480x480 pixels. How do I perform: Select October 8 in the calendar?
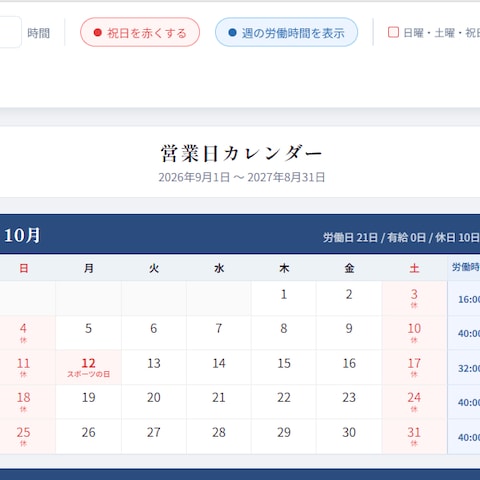[284, 333]
